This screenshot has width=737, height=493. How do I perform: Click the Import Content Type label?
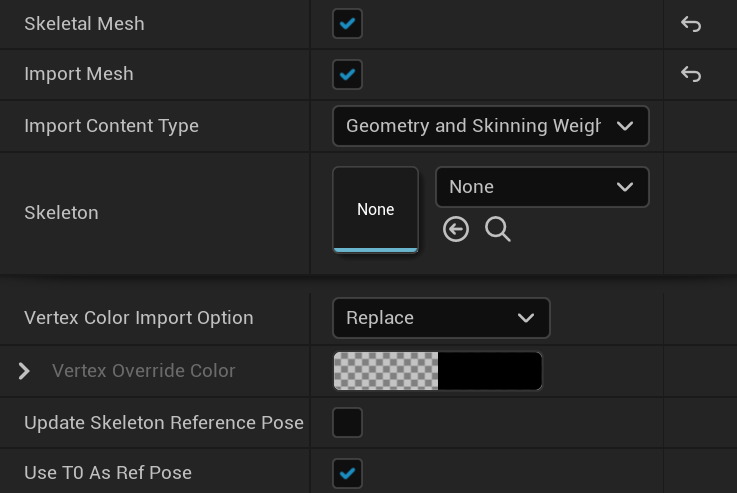[x=111, y=126]
